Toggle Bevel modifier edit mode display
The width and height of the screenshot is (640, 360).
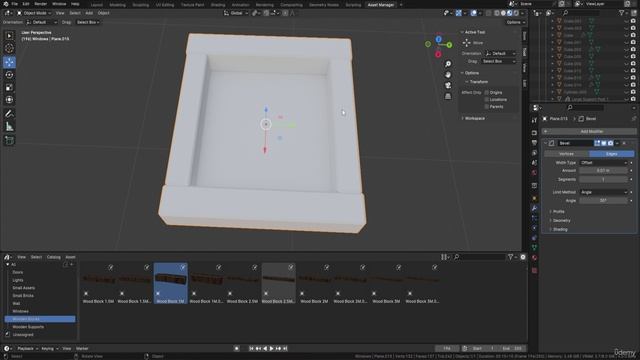point(597,143)
